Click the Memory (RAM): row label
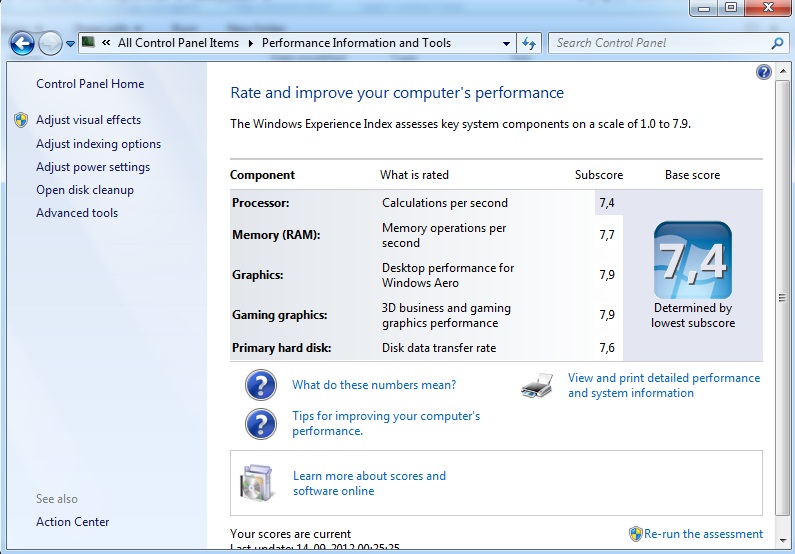795x554 pixels. [x=276, y=235]
